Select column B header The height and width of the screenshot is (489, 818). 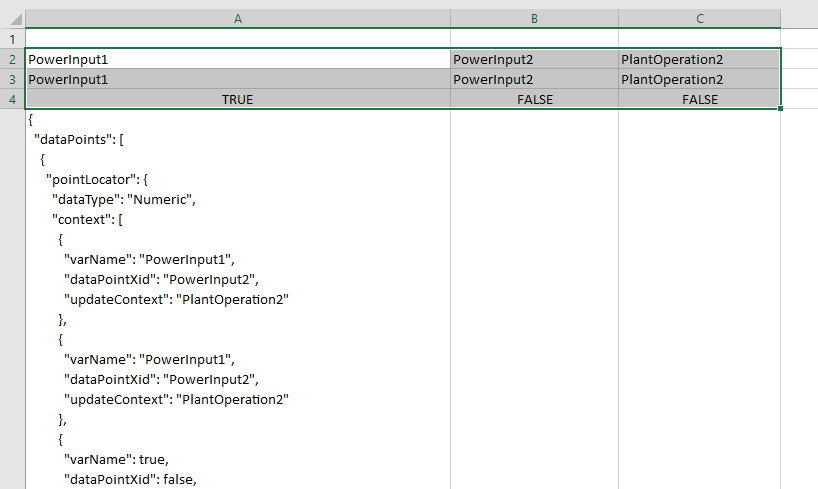point(534,18)
